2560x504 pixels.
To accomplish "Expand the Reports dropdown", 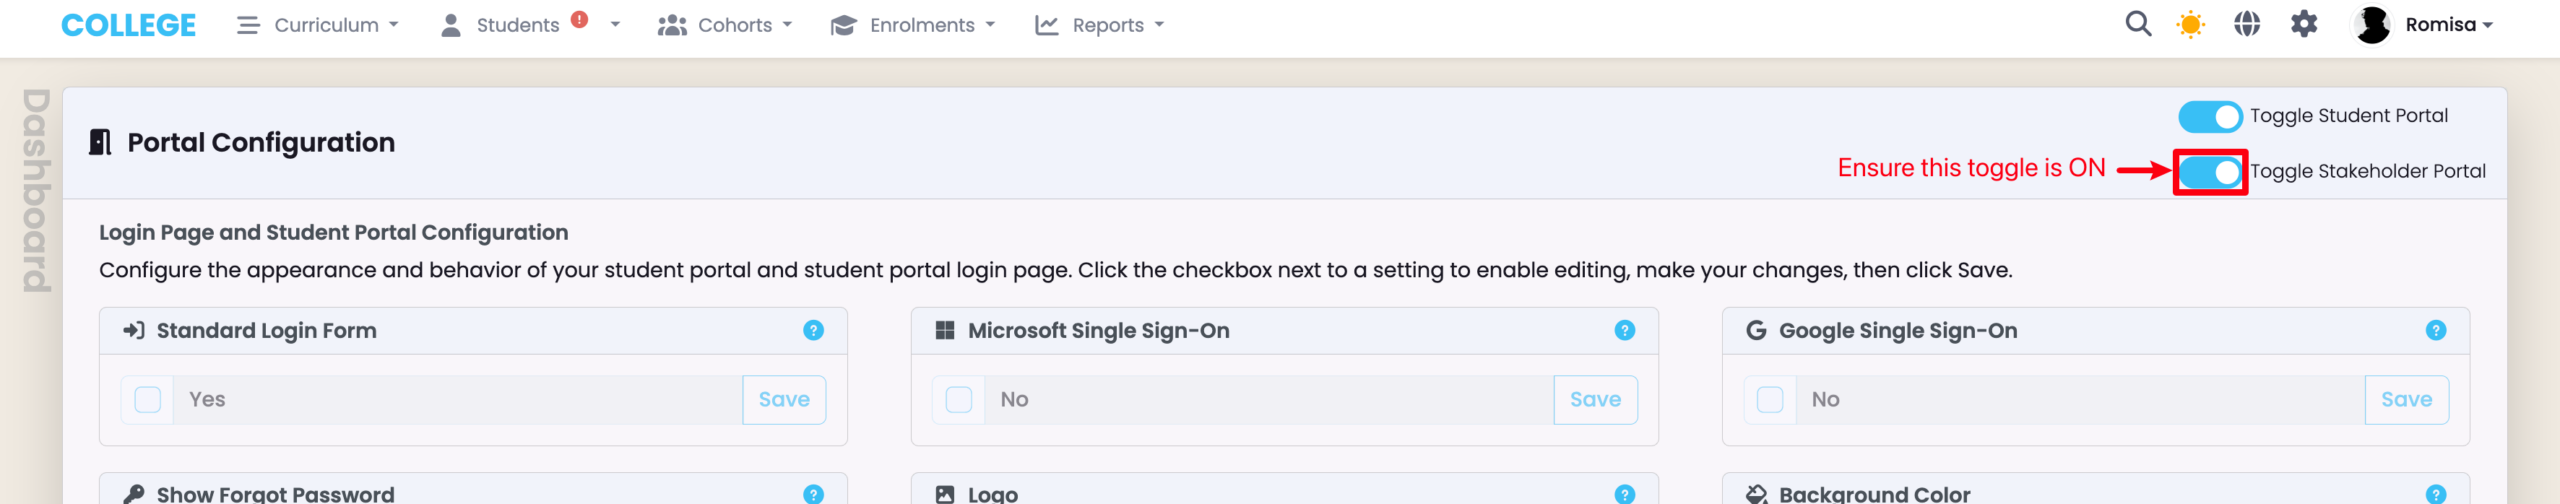I will tap(1099, 25).
